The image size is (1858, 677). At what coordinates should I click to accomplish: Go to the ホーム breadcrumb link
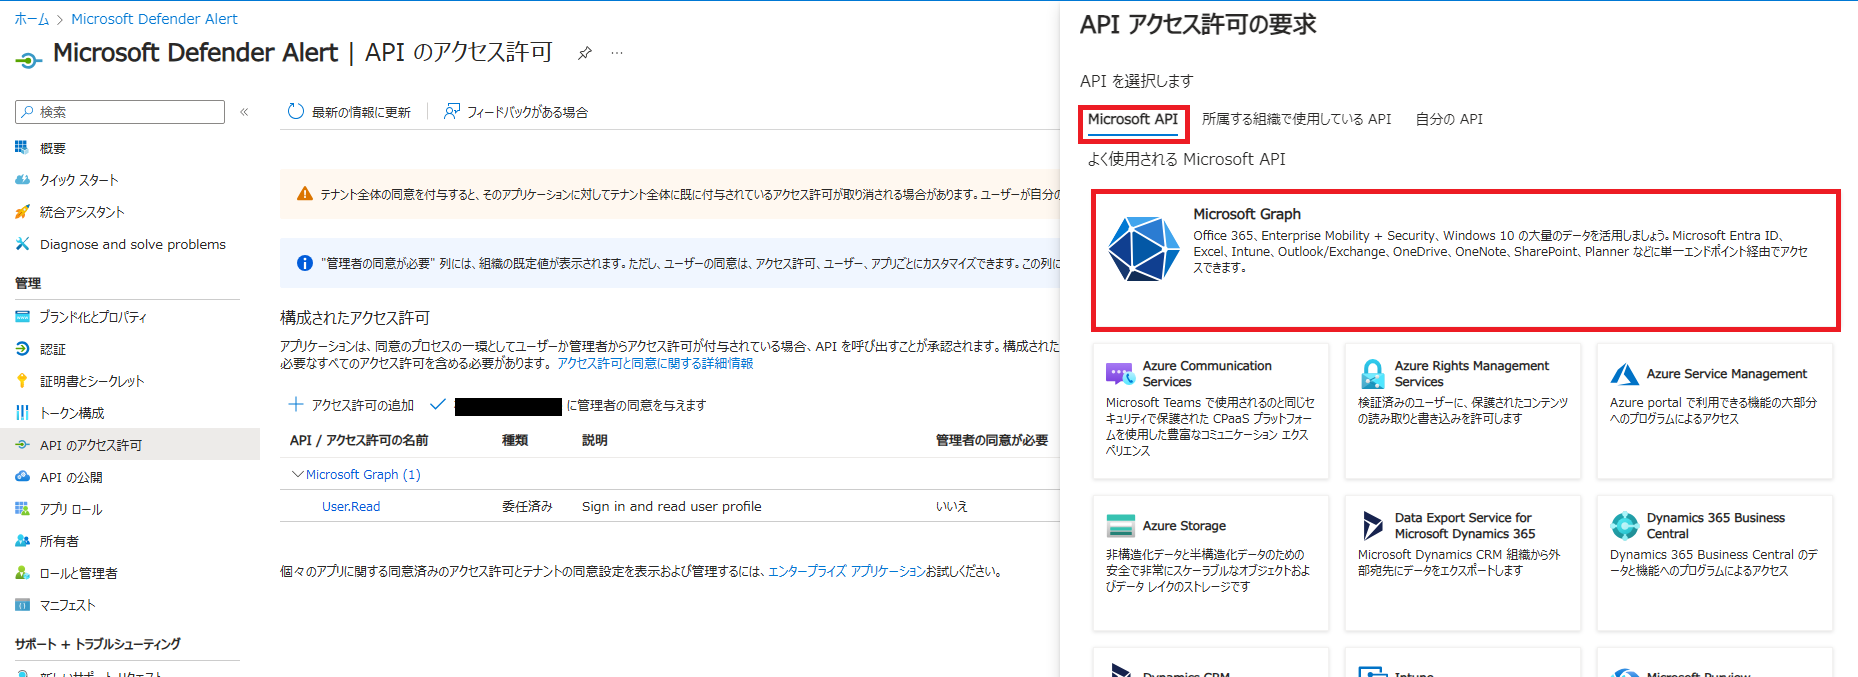point(32,19)
